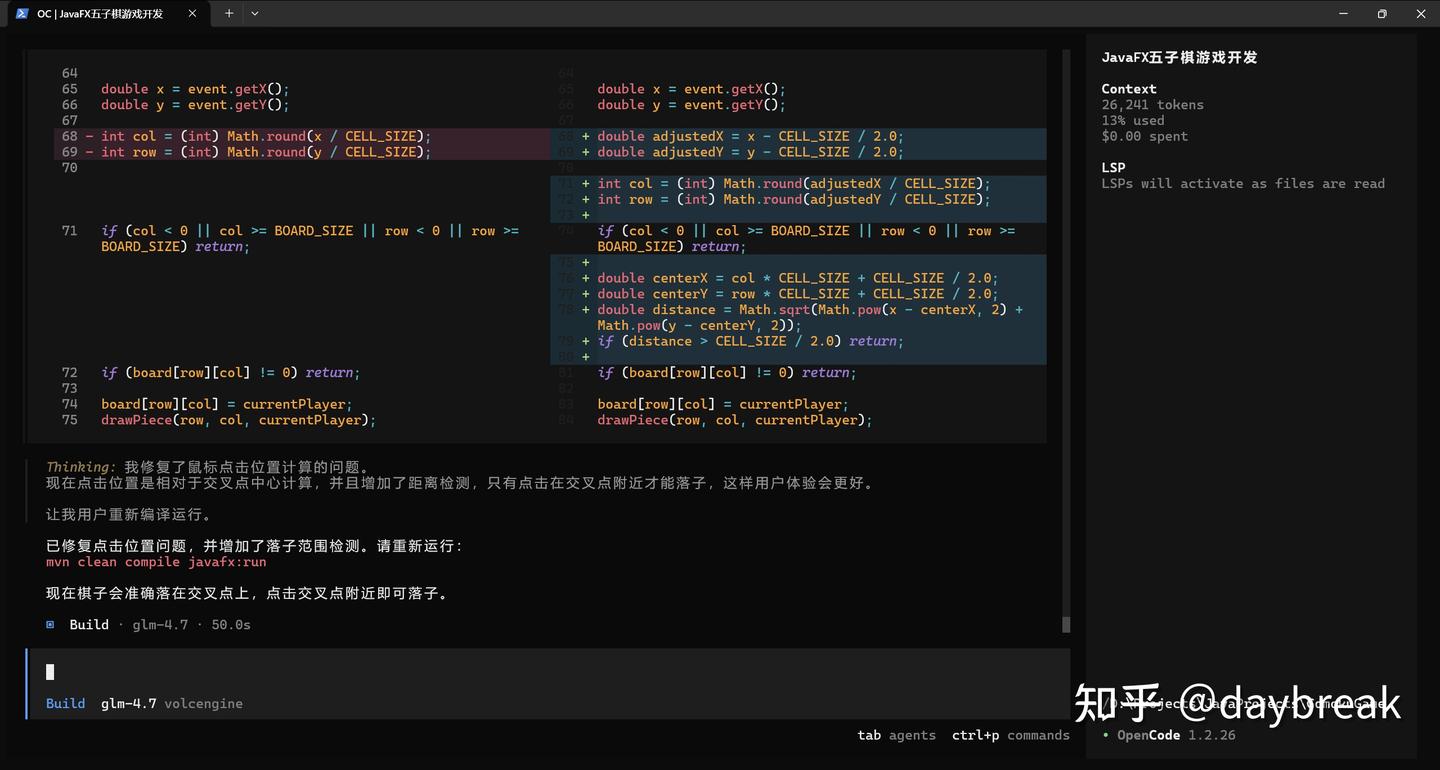Image resolution: width=1440 pixels, height=770 pixels.
Task: Click line 75 'drawPiece(row, col, currentPlayer)' on left pane
Action: (x=238, y=420)
